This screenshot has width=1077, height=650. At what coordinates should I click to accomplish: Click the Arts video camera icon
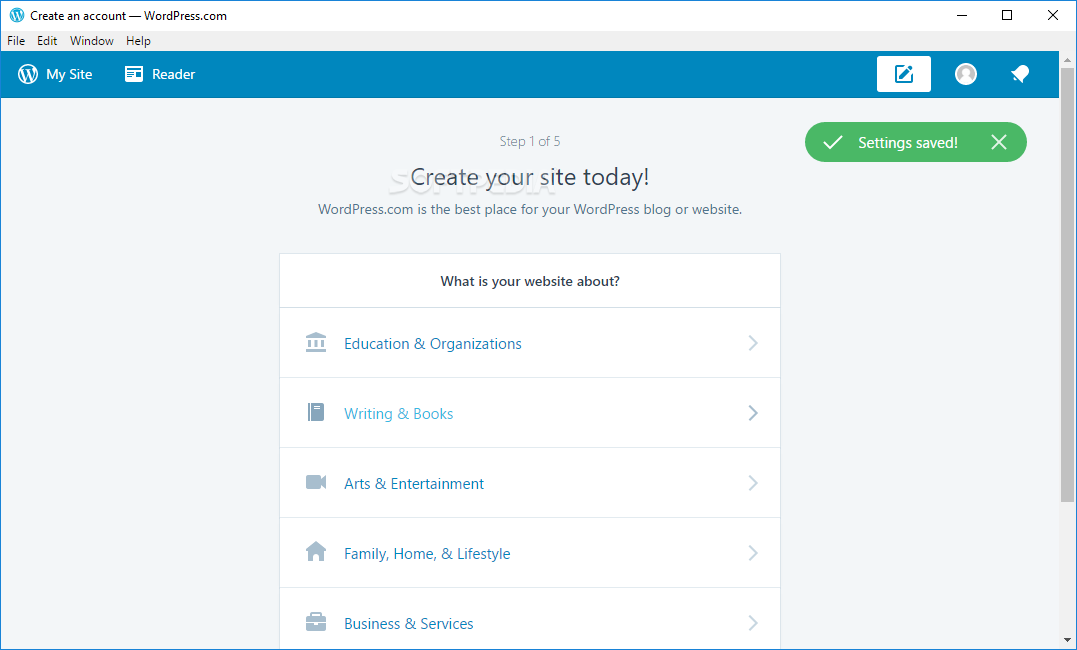coord(316,482)
